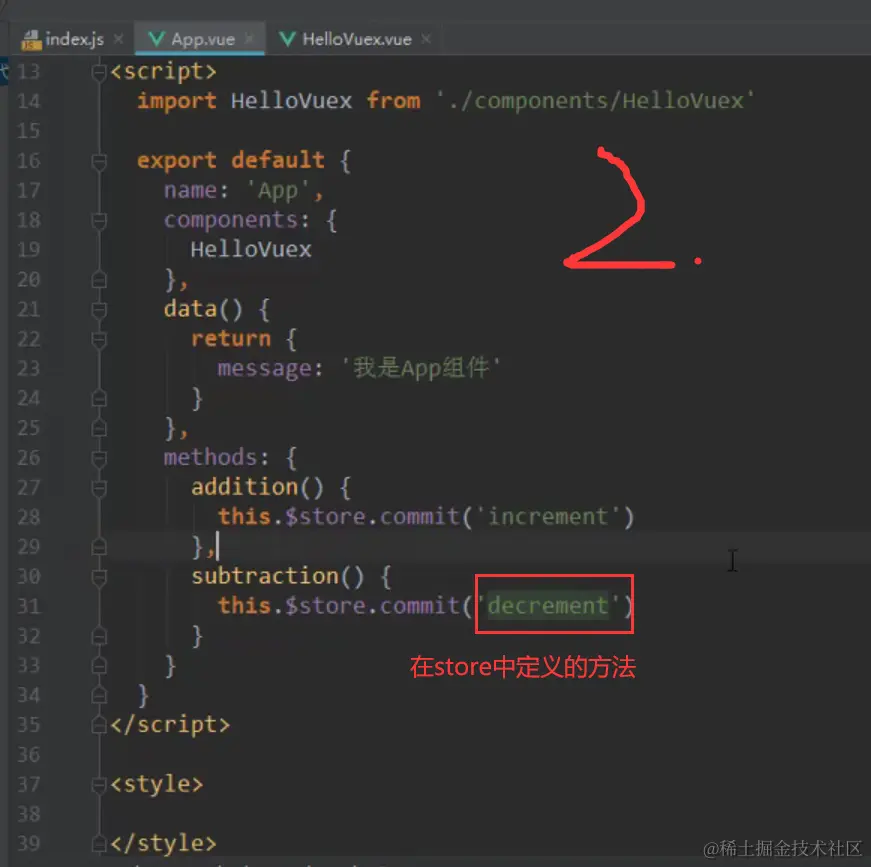Click the 'import' keyword on line 14
871x867 pixels.
coord(177,102)
